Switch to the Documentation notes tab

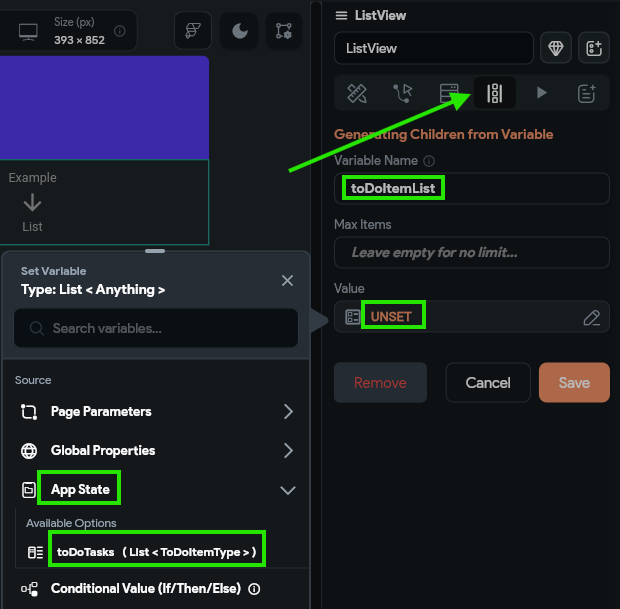point(586,93)
